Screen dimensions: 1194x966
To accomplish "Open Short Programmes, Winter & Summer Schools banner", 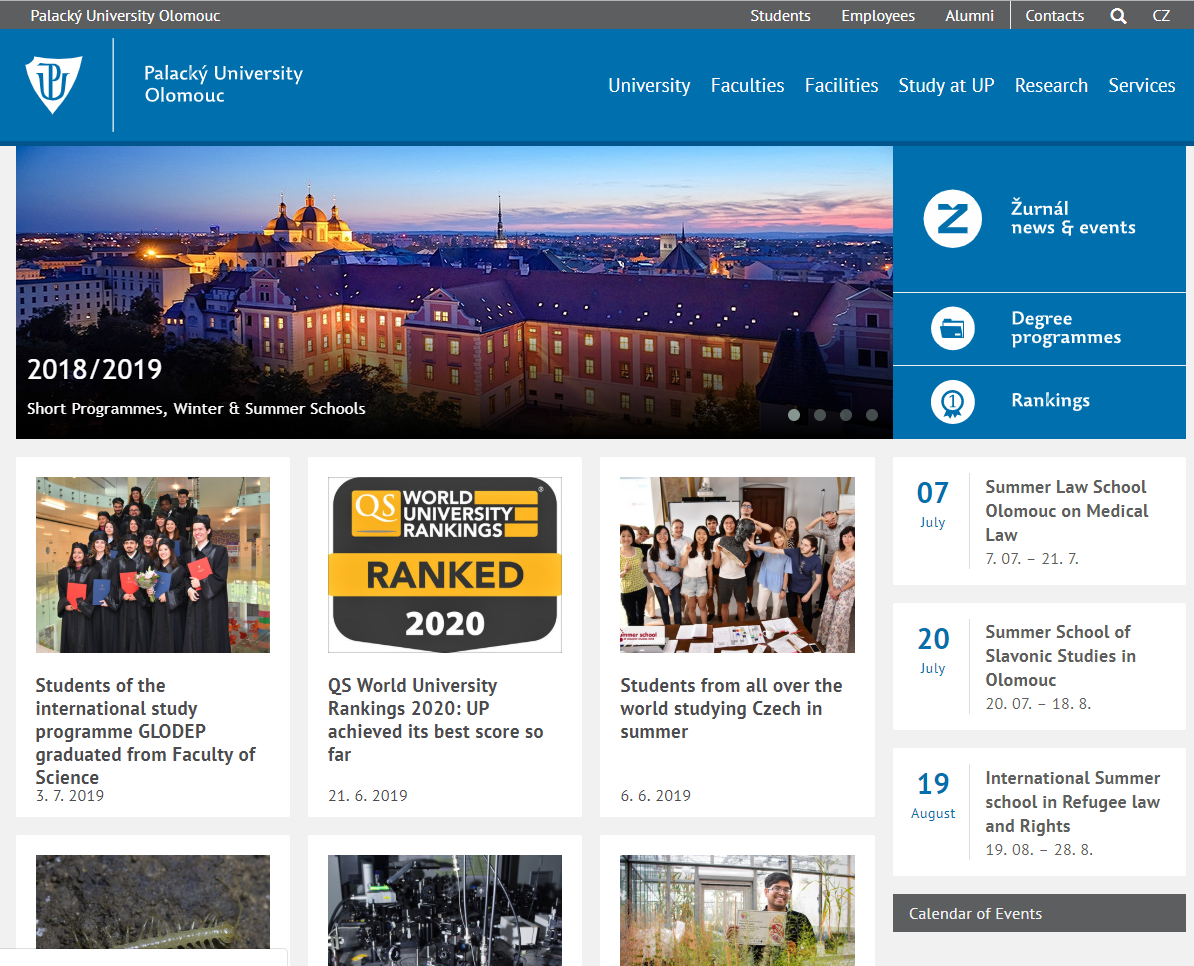I will click(x=196, y=409).
